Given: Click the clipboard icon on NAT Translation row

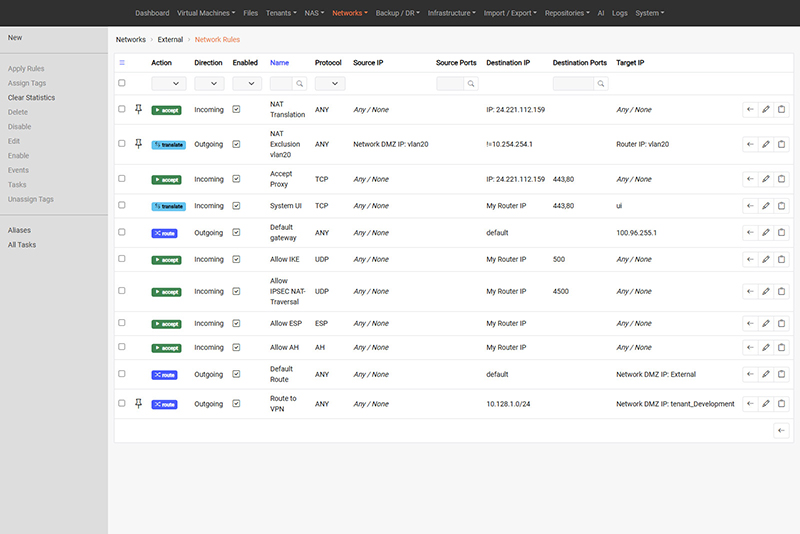Looking at the screenshot, I should click(782, 109).
